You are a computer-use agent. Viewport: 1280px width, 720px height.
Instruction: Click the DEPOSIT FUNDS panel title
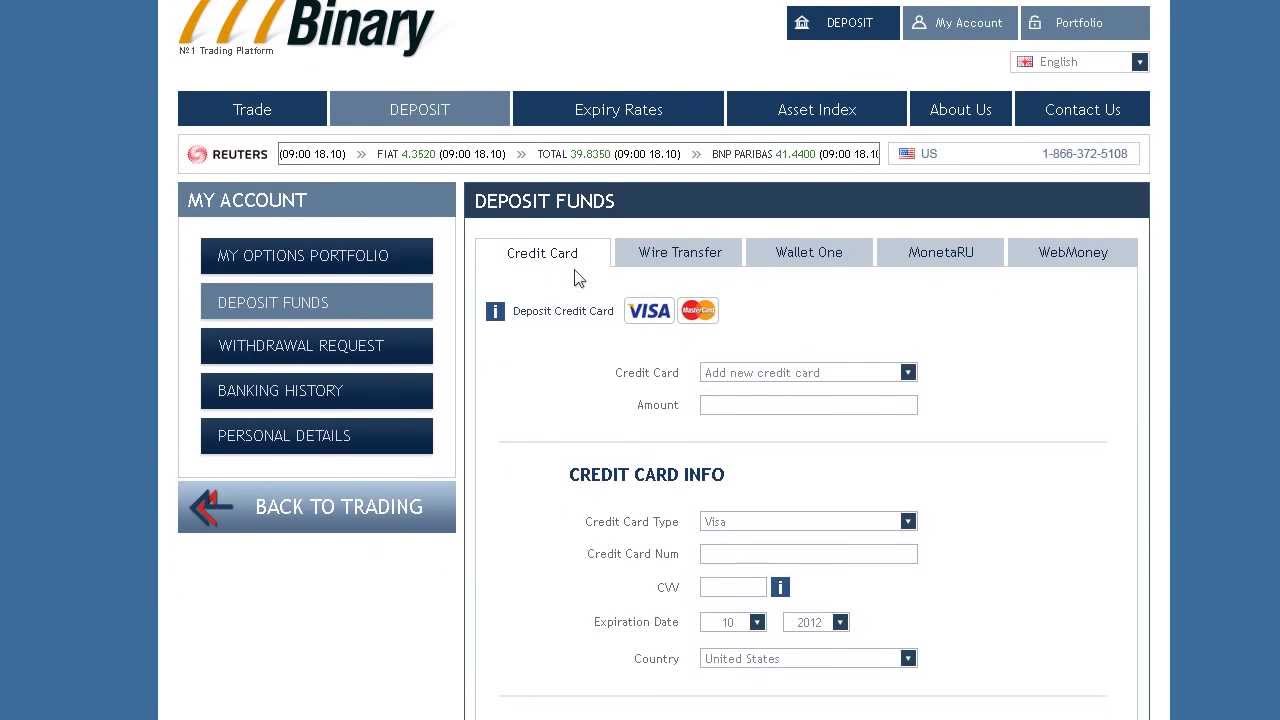pyautogui.click(x=544, y=201)
